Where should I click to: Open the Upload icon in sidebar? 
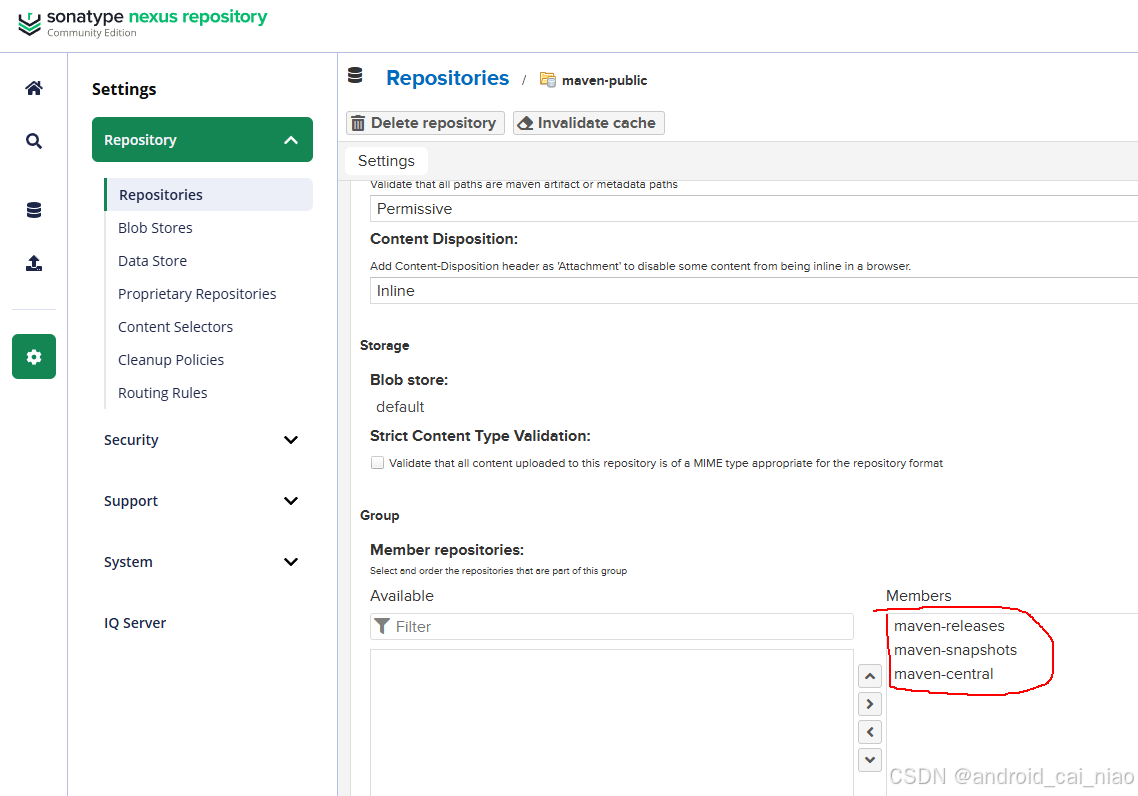(33, 263)
